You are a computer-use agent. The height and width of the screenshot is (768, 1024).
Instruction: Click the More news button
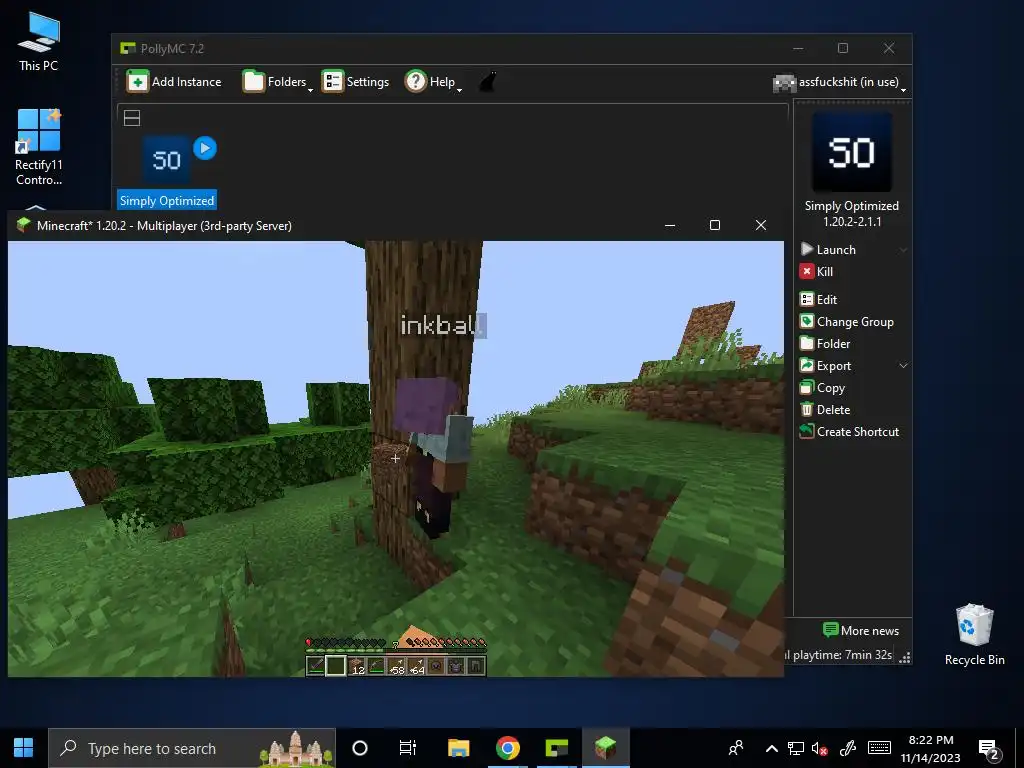pyautogui.click(x=861, y=630)
